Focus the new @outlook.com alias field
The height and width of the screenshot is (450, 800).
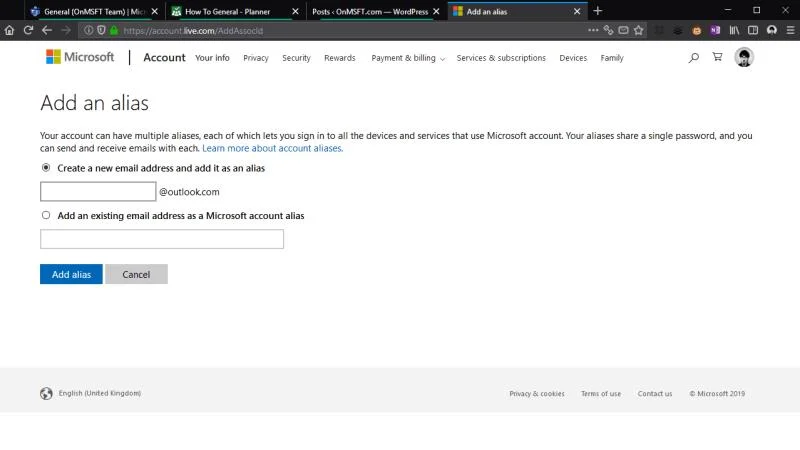pyautogui.click(x=98, y=191)
